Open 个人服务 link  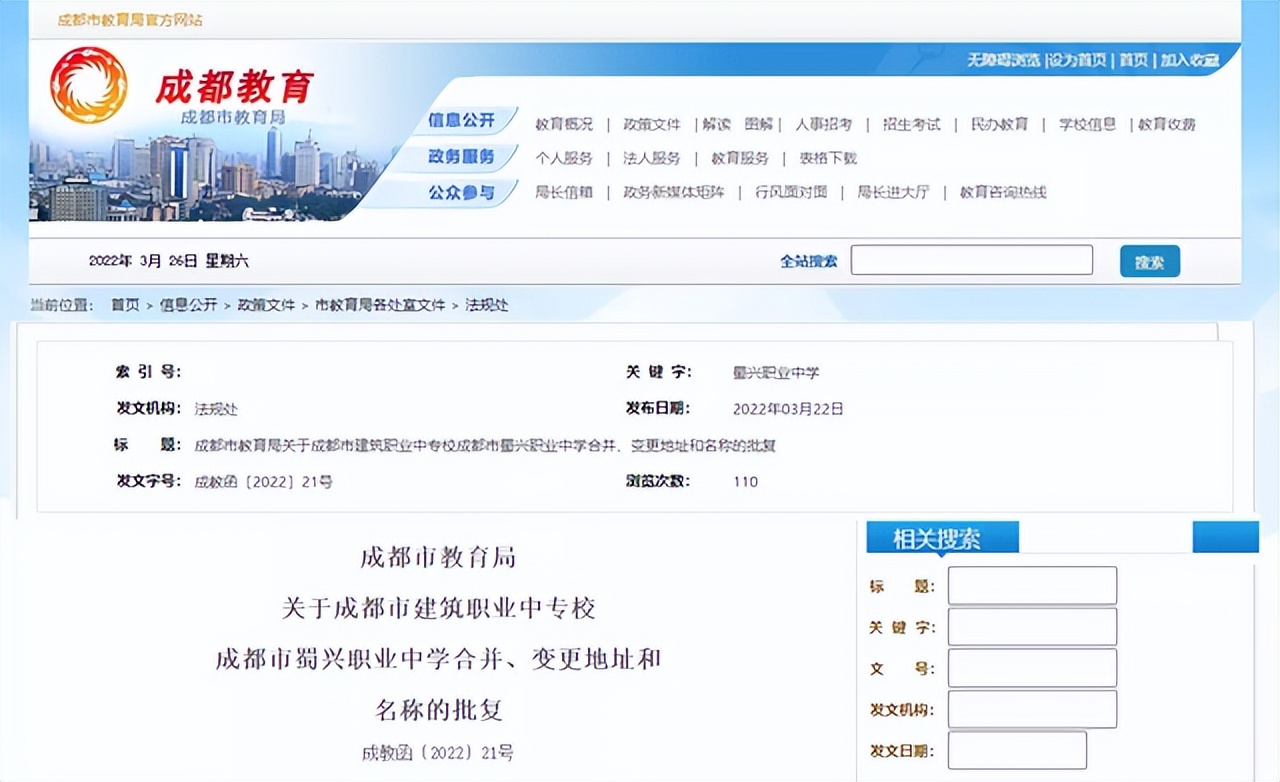point(564,158)
